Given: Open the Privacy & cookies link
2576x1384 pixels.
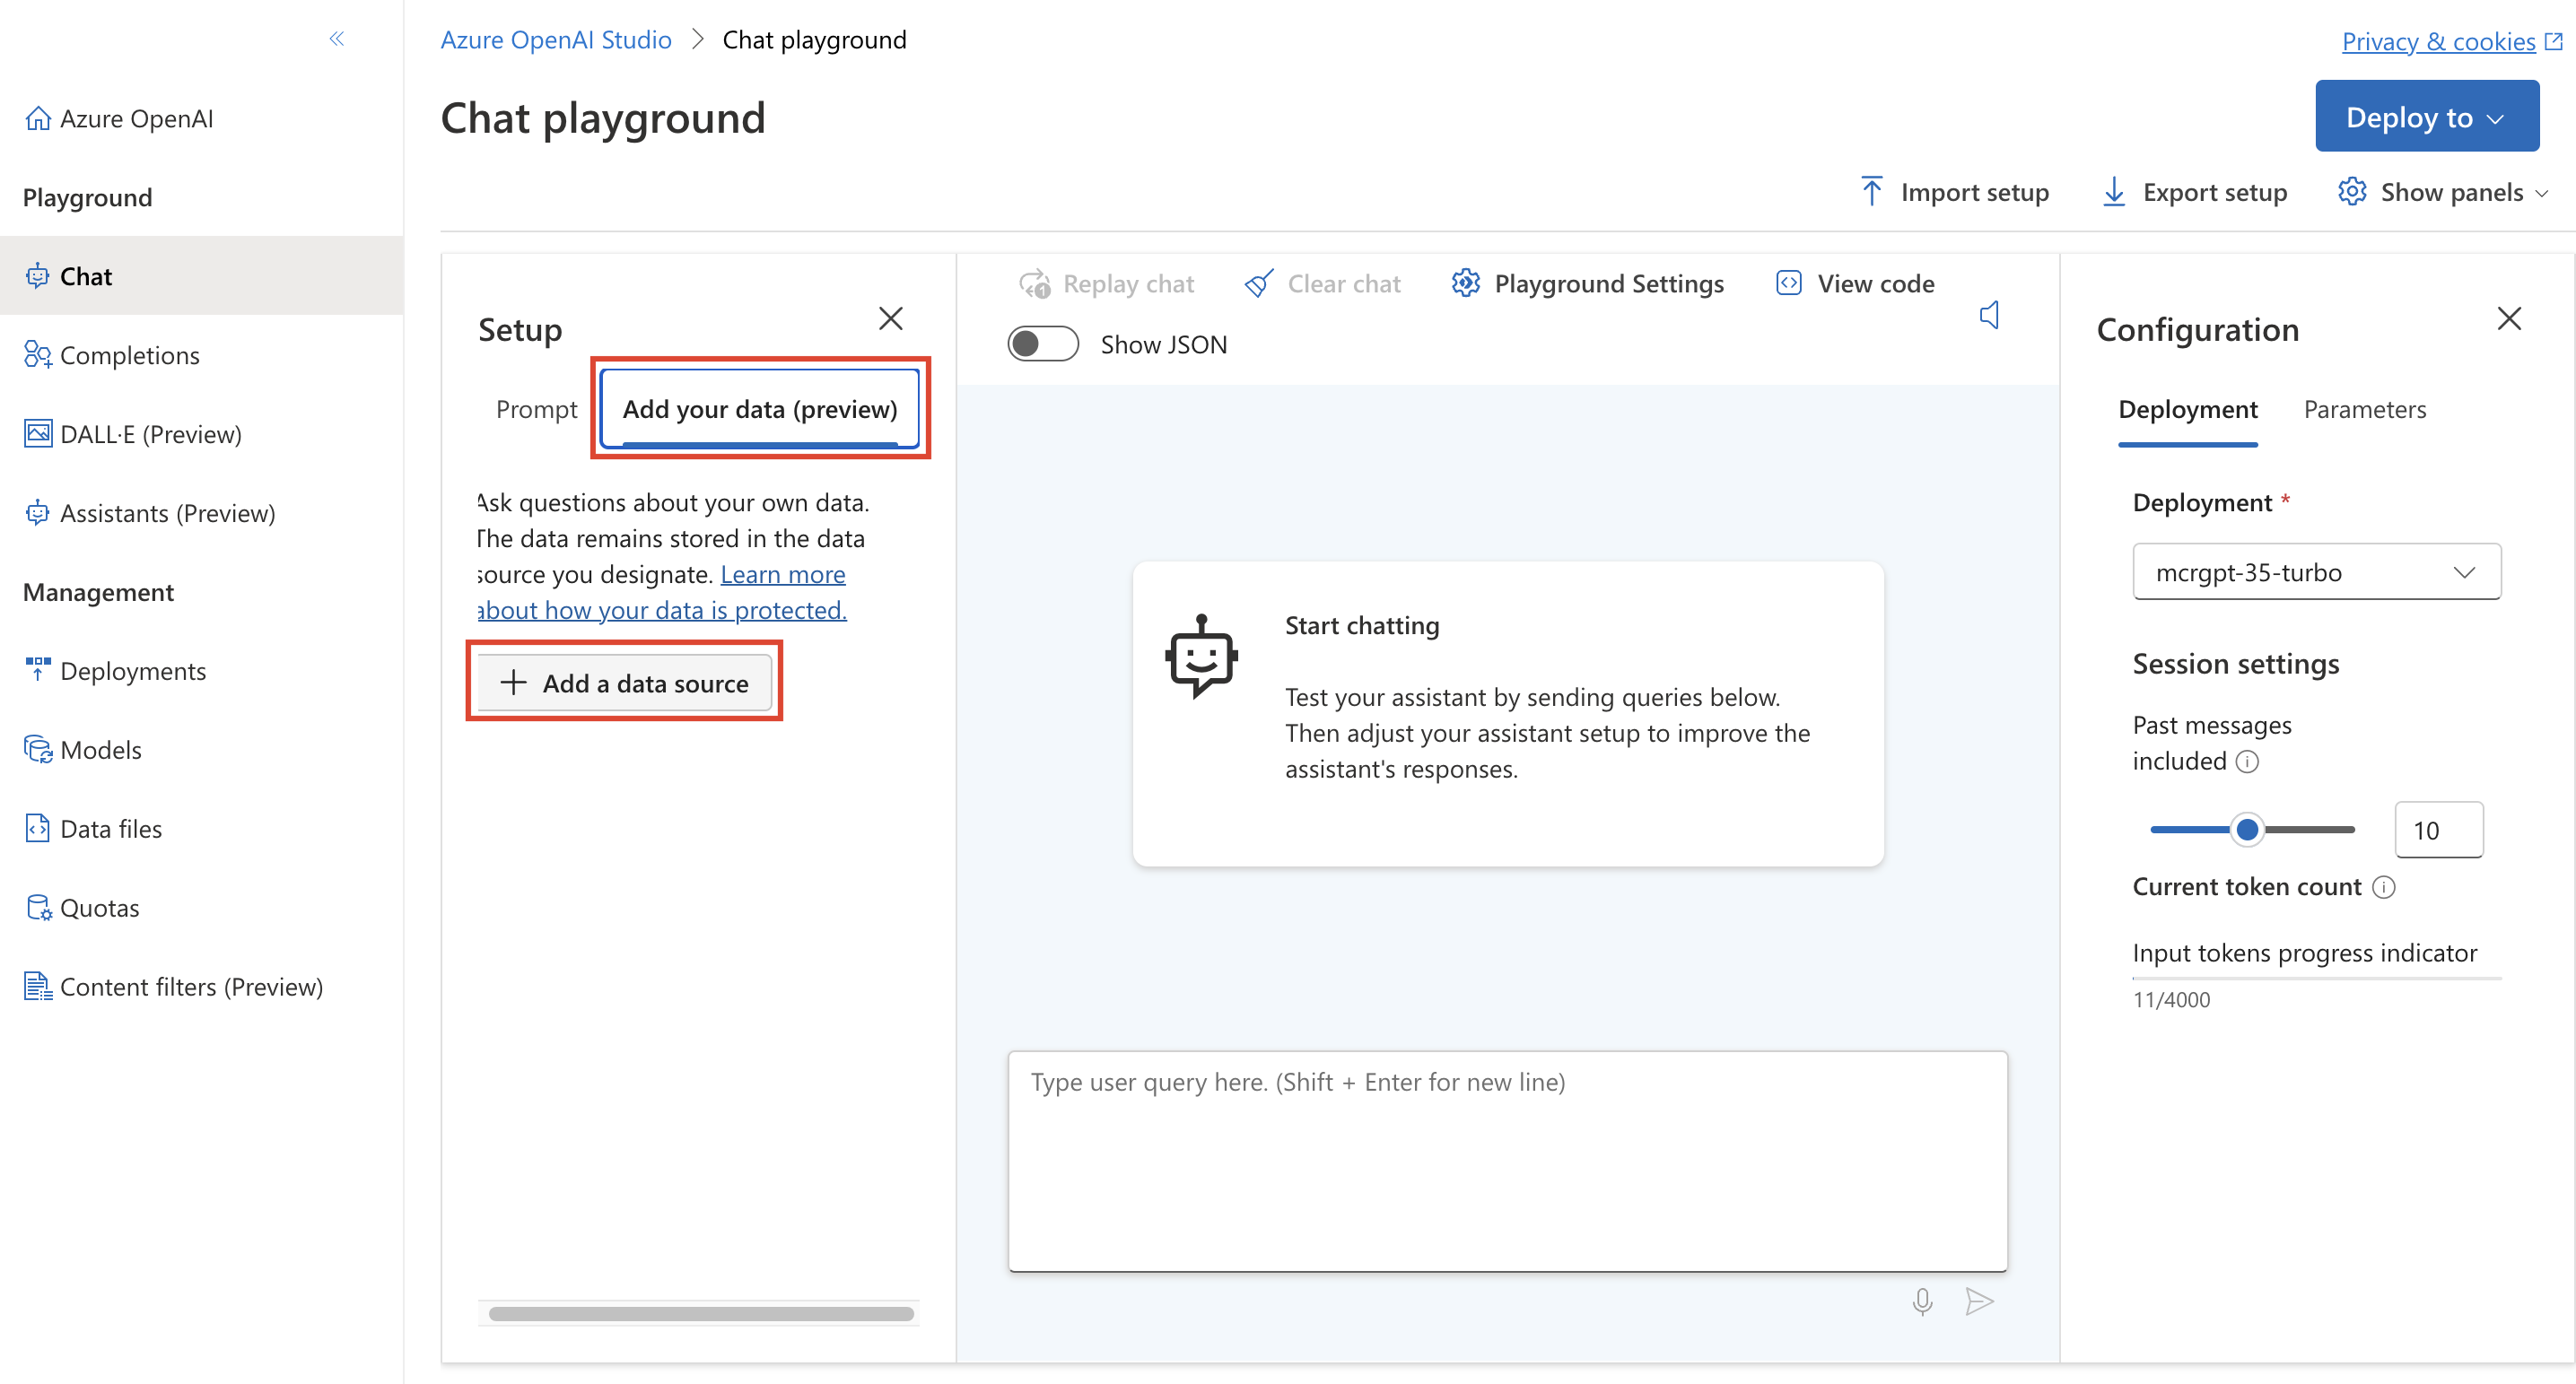Looking at the screenshot, I should 2438,41.
